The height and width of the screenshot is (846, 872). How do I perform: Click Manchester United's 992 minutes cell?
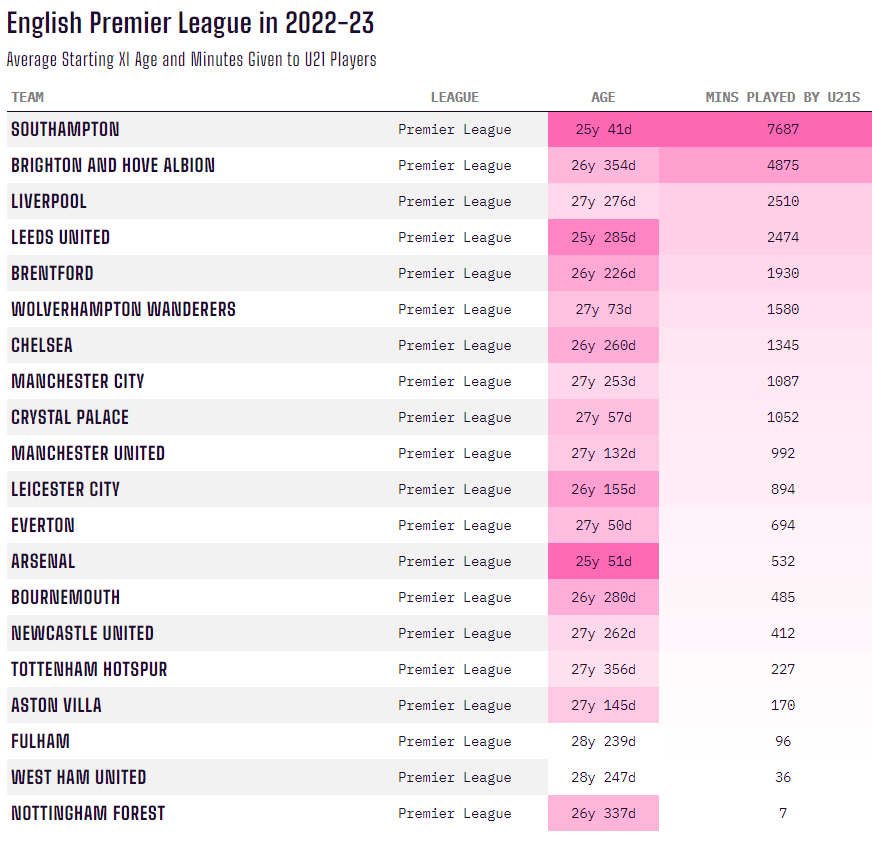point(783,453)
